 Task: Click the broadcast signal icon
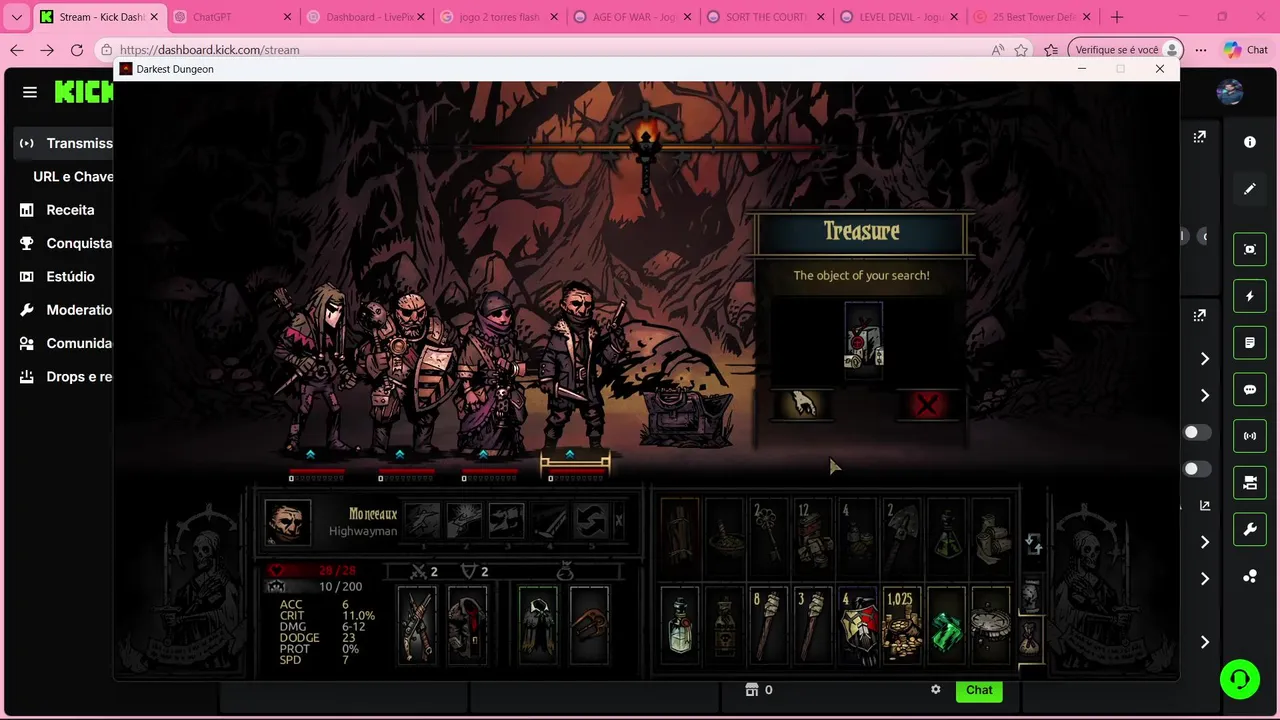1250,436
